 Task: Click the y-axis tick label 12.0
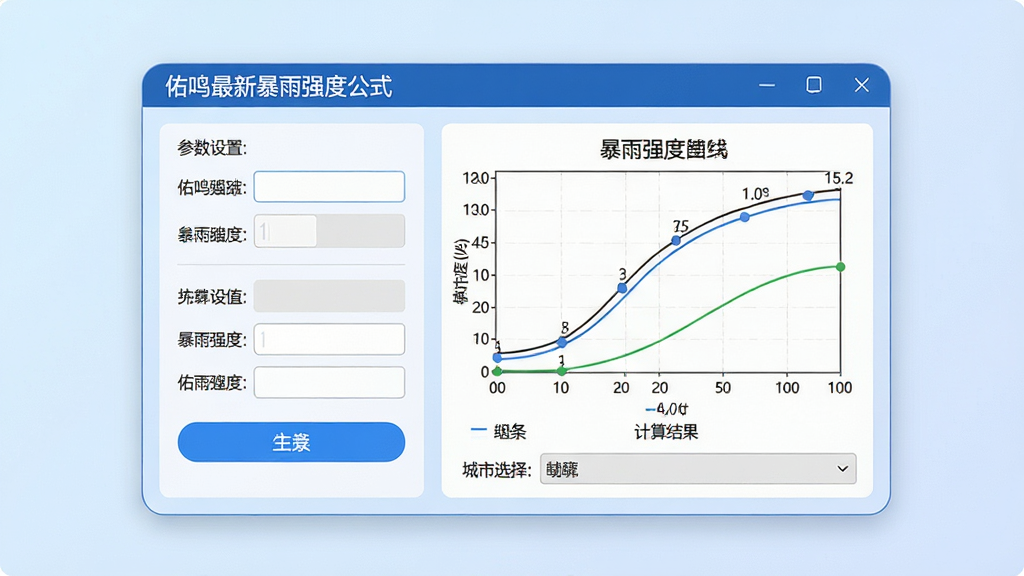pyautogui.click(x=475, y=178)
